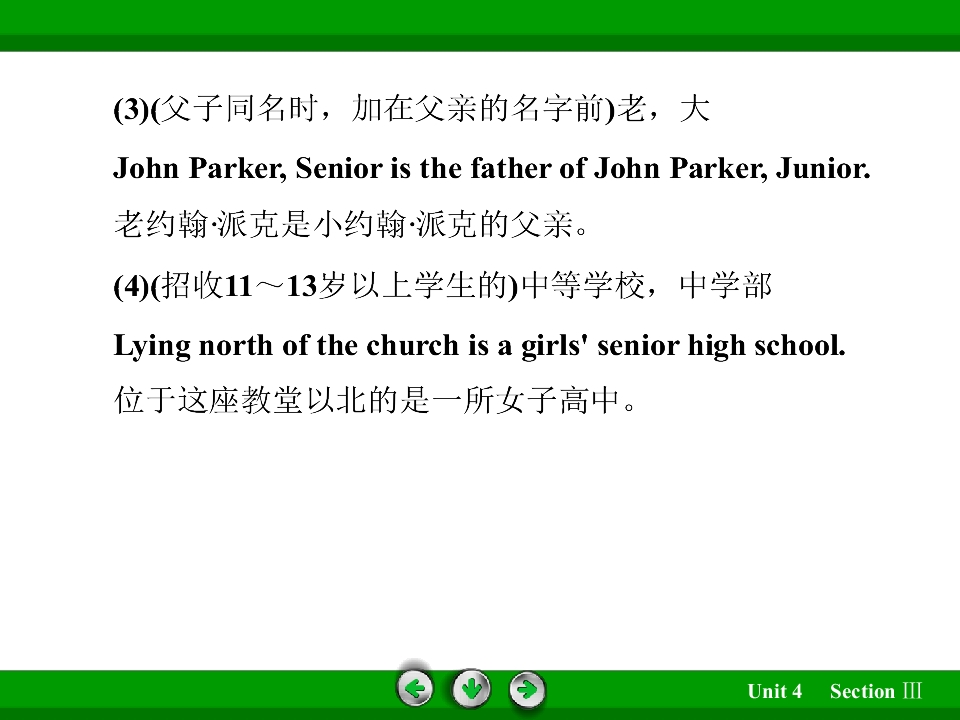The height and width of the screenshot is (720, 960).
Task: Click translation '位于这座教堂以北的是一所女子高中'
Action: coord(375,401)
